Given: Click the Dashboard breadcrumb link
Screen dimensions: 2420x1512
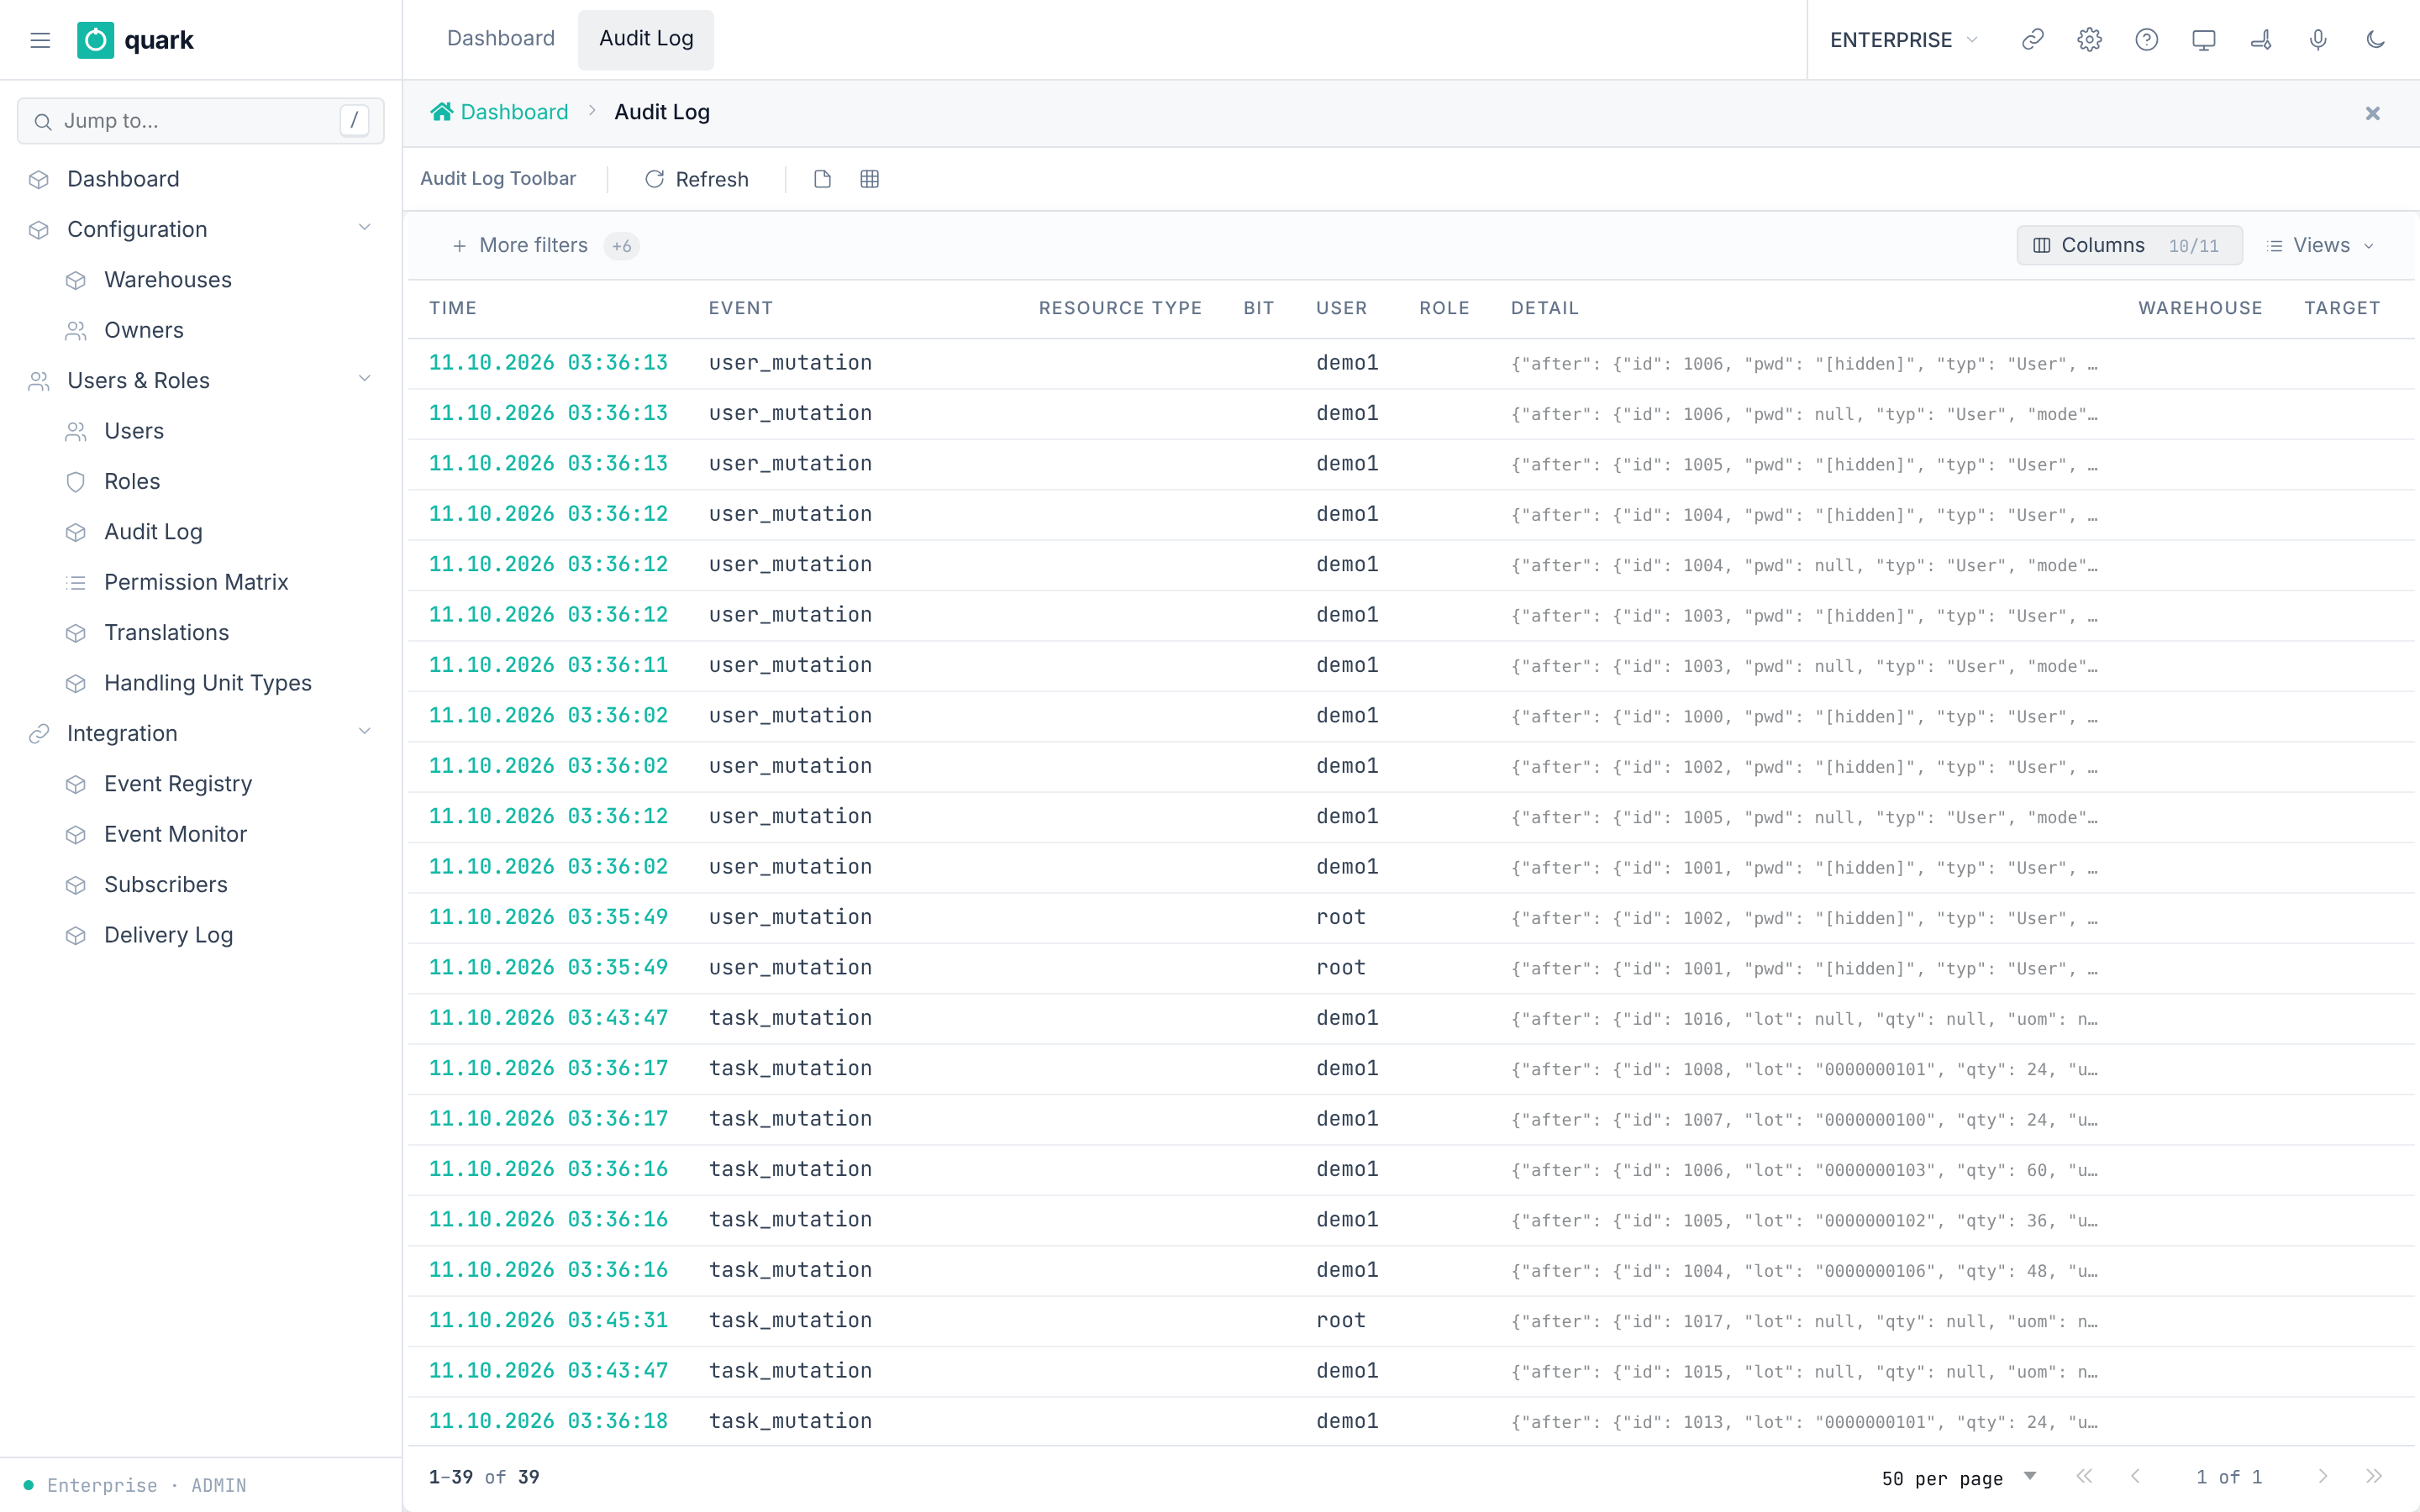Looking at the screenshot, I should point(514,112).
